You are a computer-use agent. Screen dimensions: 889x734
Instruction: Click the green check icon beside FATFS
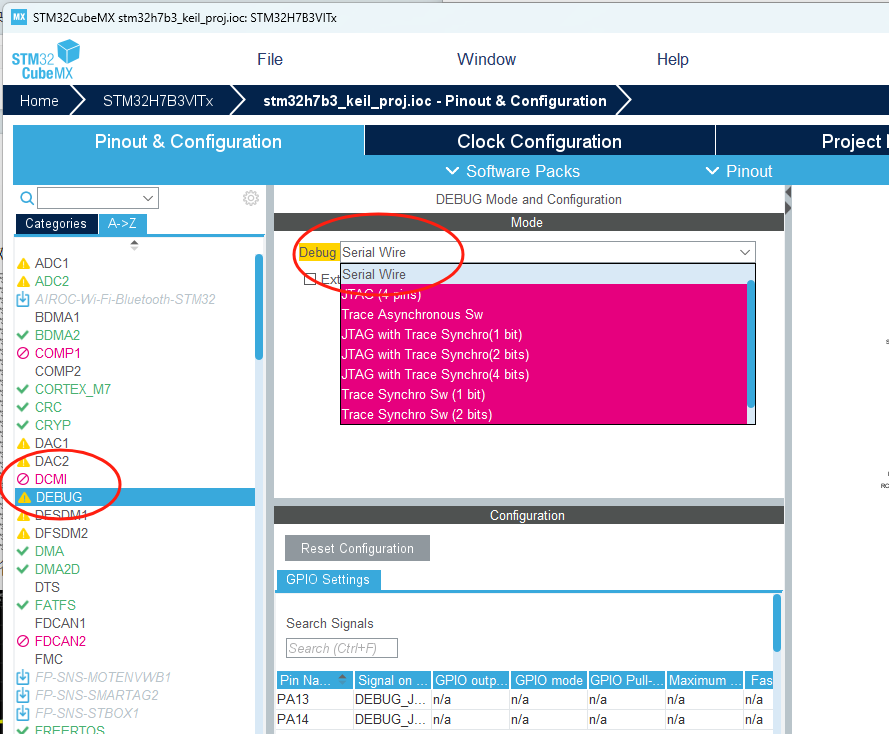coord(23,605)
